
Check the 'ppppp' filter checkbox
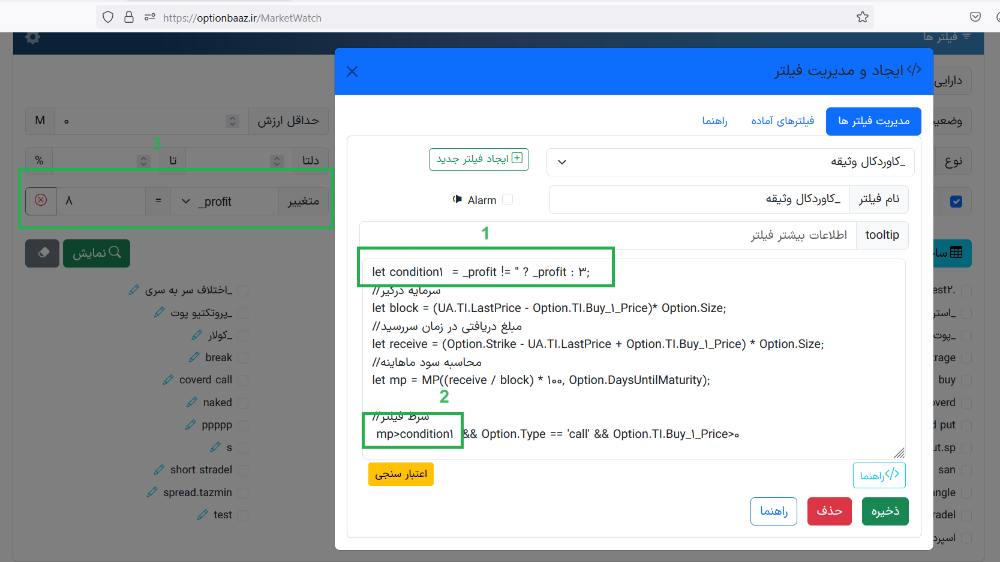(243, 425)
